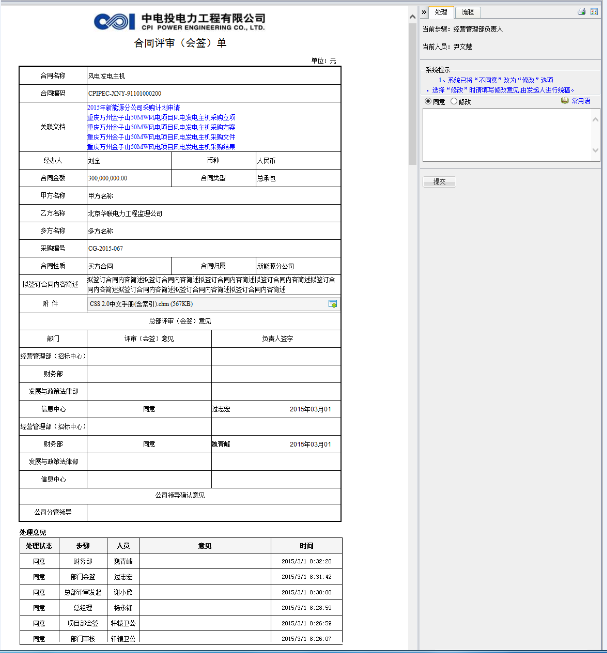Screen dimensions: 607x653
Task: Click the comment box scroll up arrow
Action: click(x=595, y=120)
